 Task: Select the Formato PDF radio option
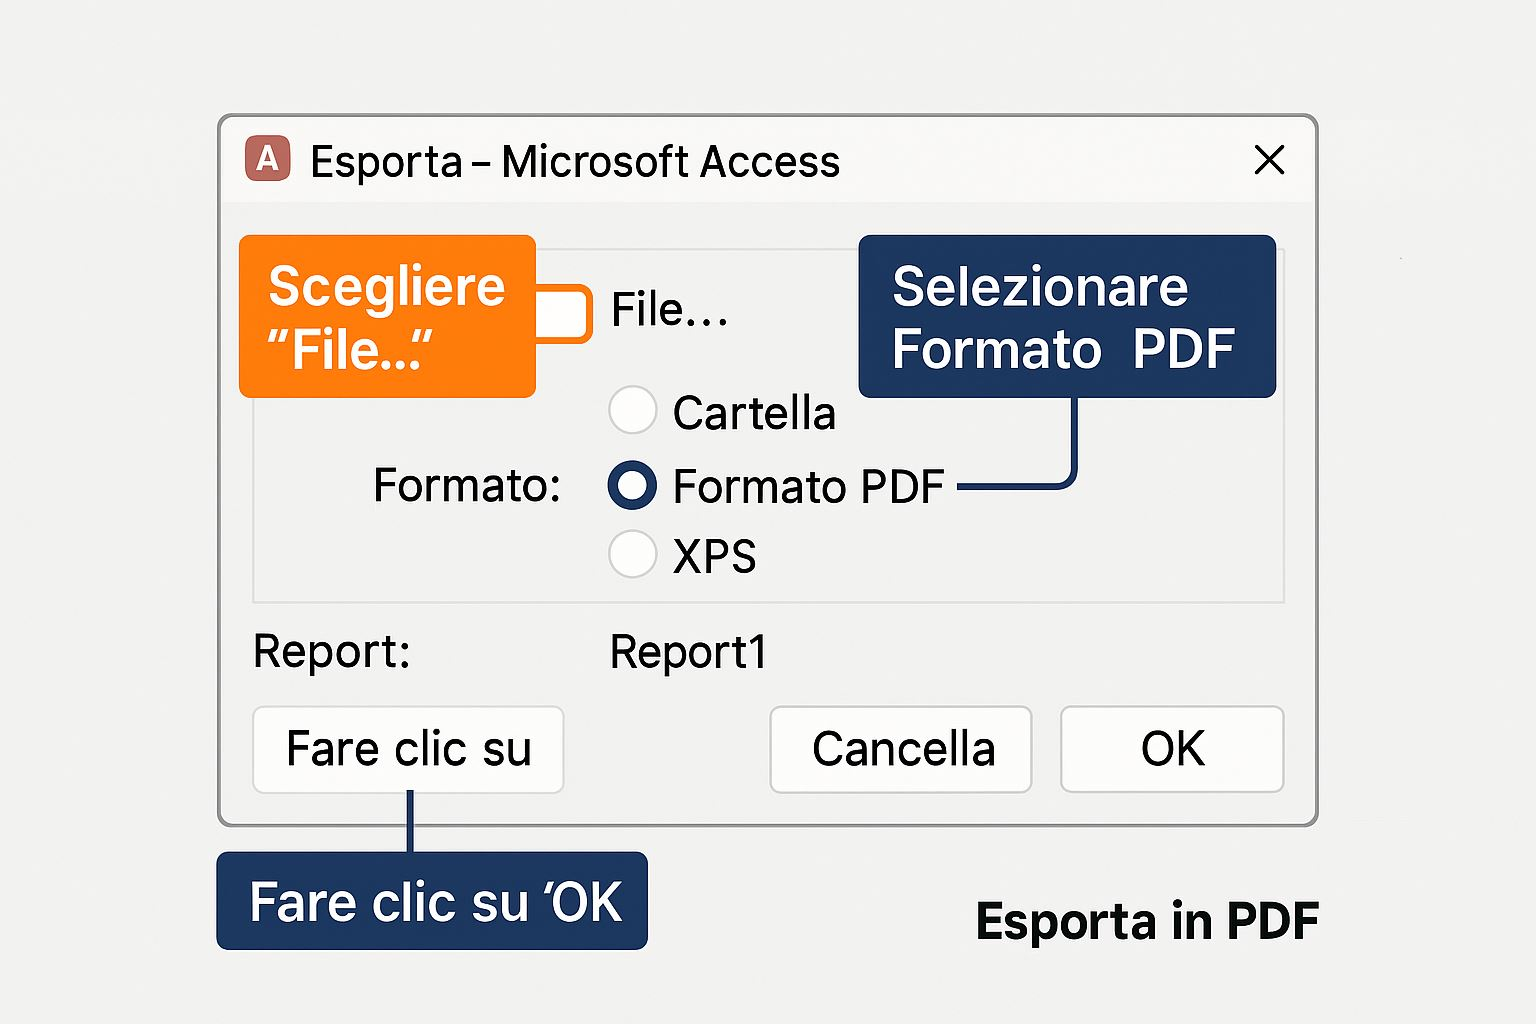[x=632, y=486]
